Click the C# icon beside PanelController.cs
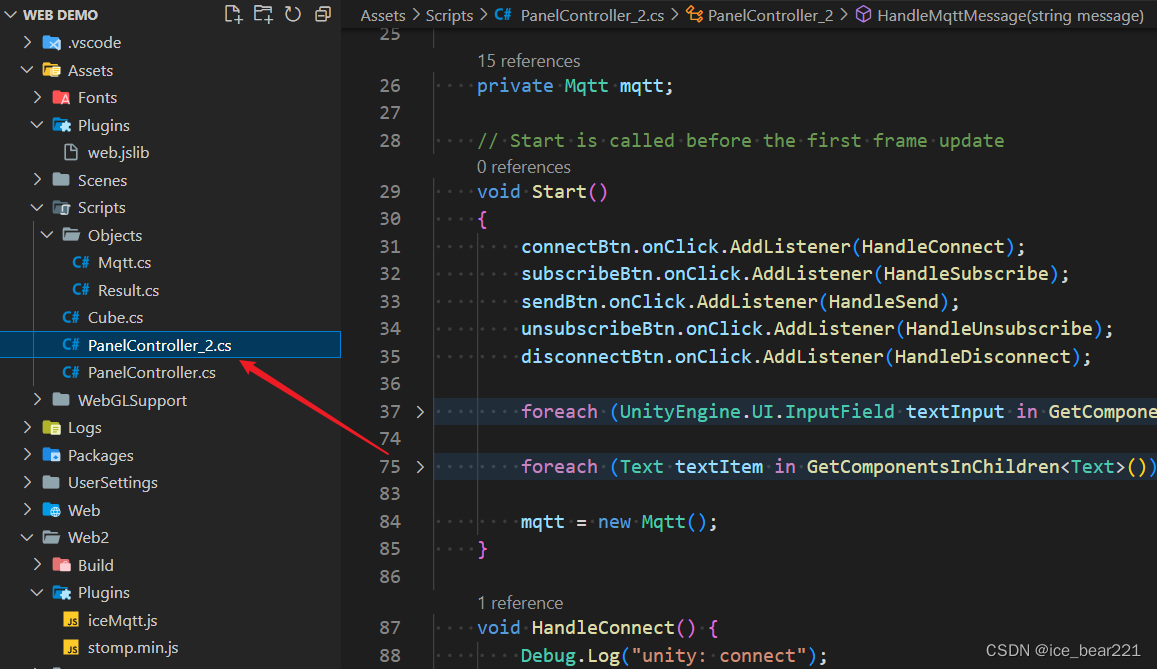Viewport: 1157px width, 669px height. (71, 372)
